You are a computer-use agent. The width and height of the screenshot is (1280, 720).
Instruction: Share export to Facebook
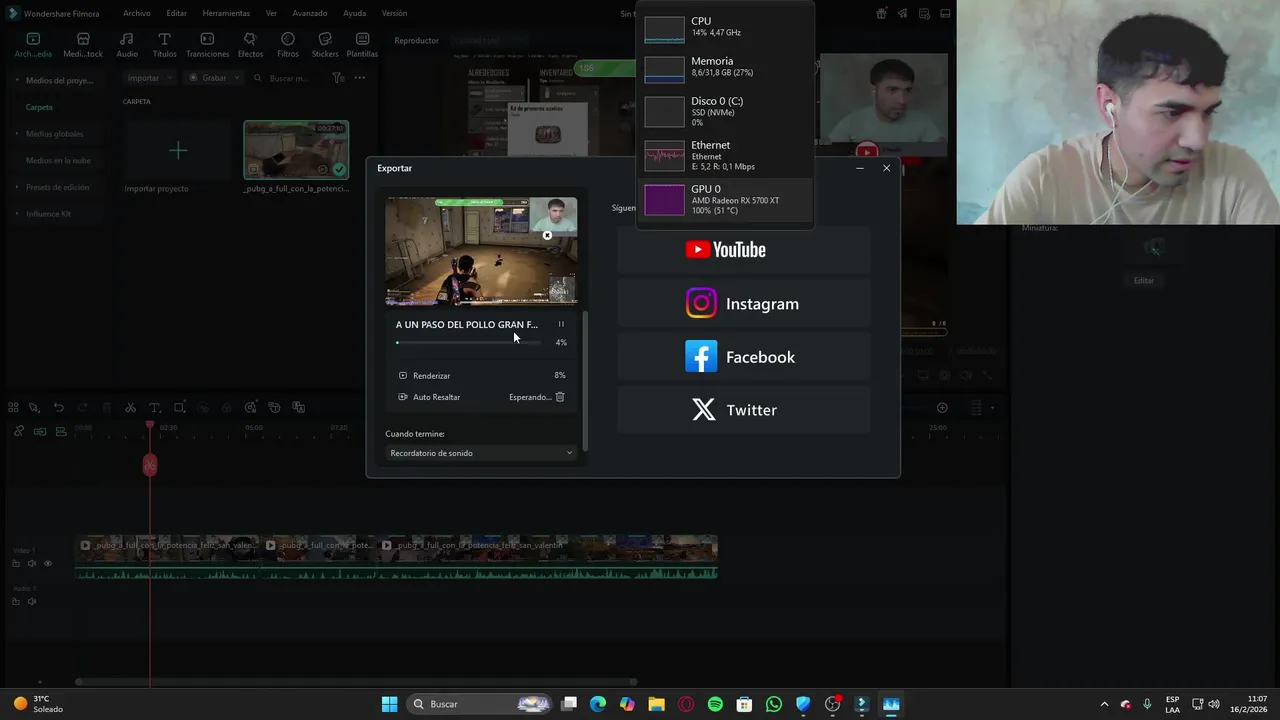[743, 357]
